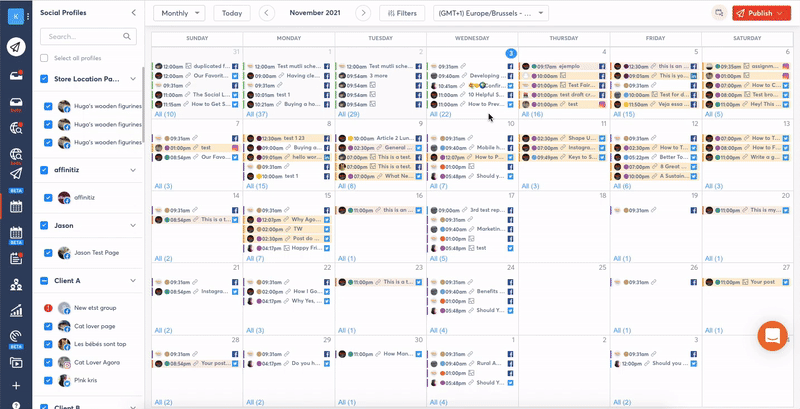This screenshot has height=409, width=800.
Task: Open the inbox icon labeled beta in red
Action: (16, 103)
